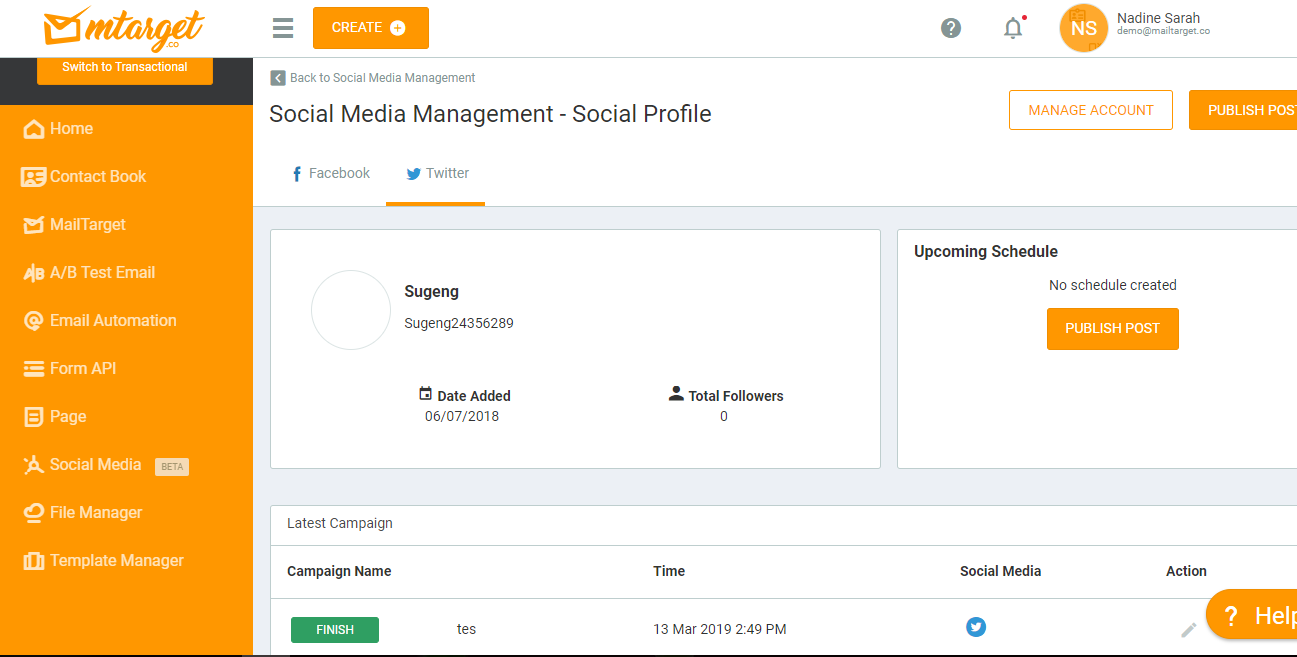
Task: Open File Manager in sidebar
Action: 95,513
